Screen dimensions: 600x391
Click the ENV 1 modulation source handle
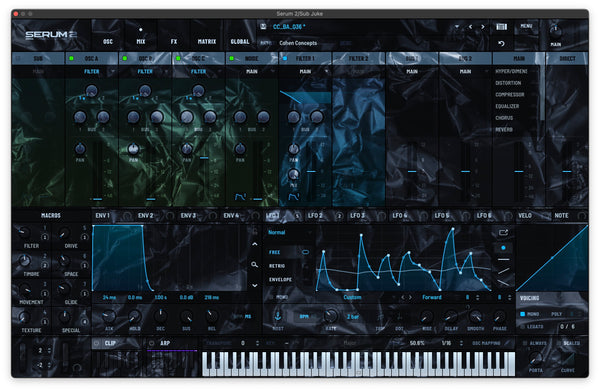[127, 216]
